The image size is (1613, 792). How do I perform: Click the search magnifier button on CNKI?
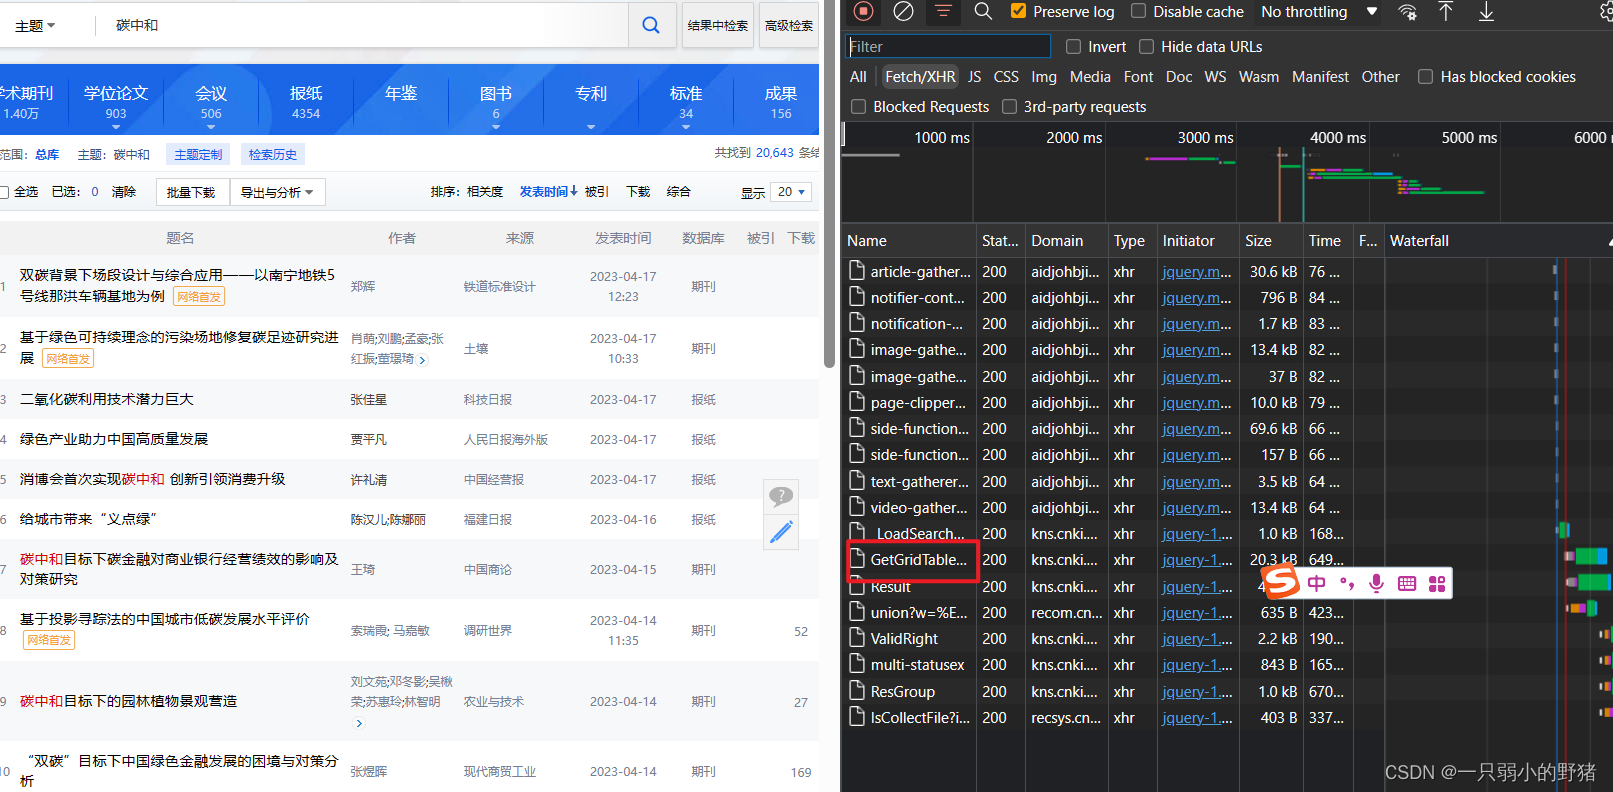pyautogui.click(x=651, y=25)
